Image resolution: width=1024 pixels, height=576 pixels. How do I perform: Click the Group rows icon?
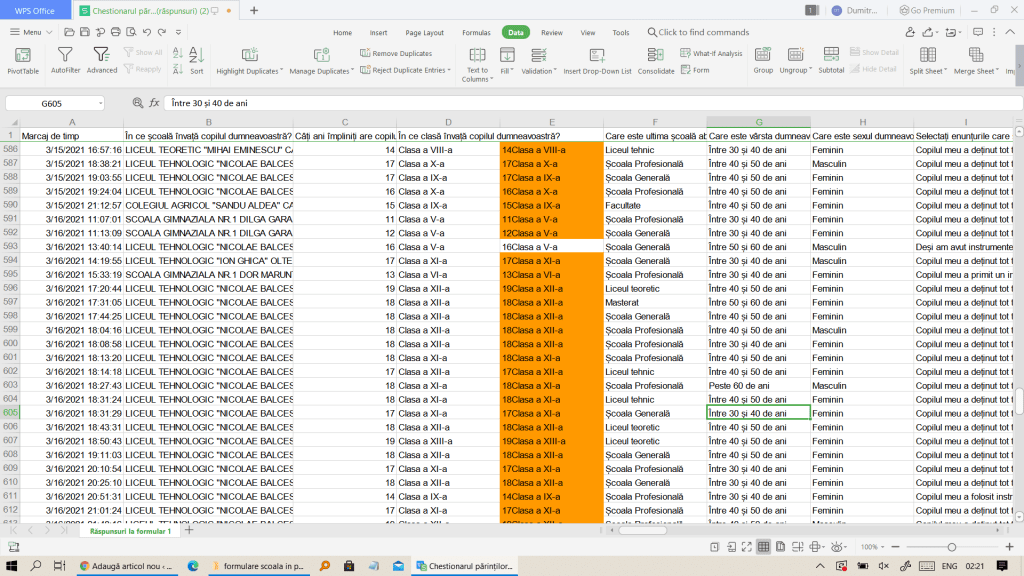763,56
